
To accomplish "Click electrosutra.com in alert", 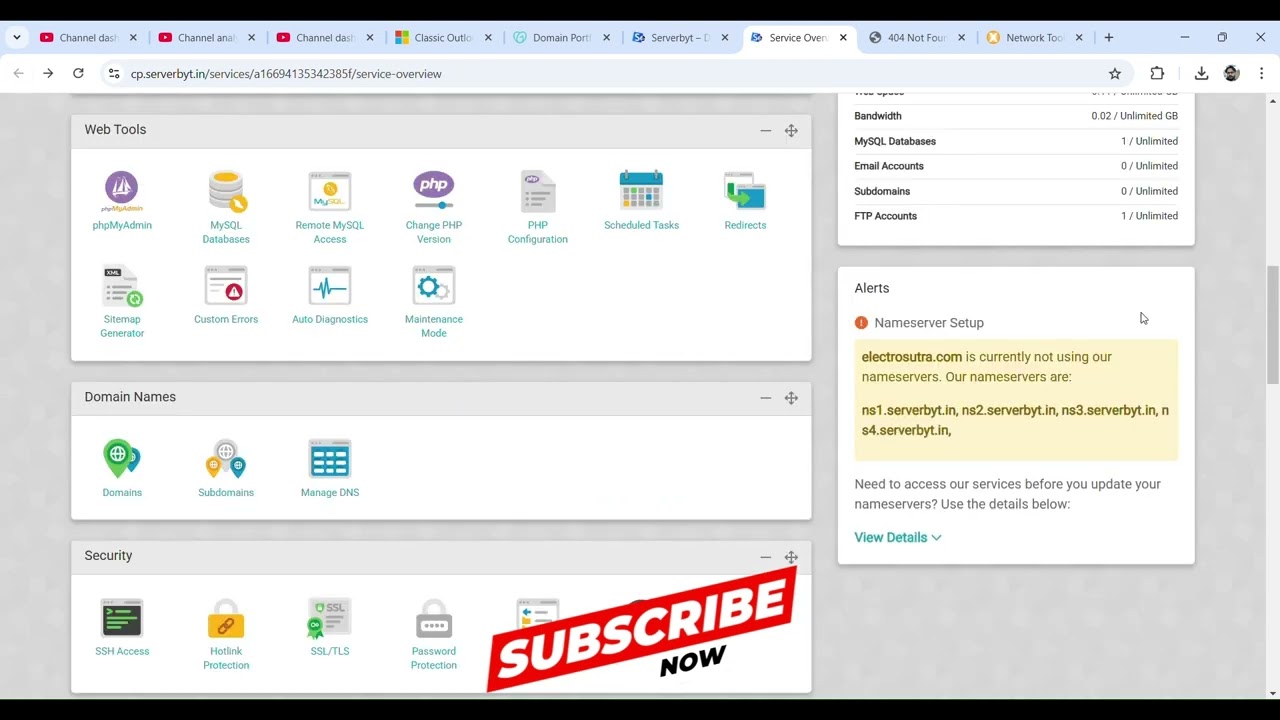I will point(912,357).
